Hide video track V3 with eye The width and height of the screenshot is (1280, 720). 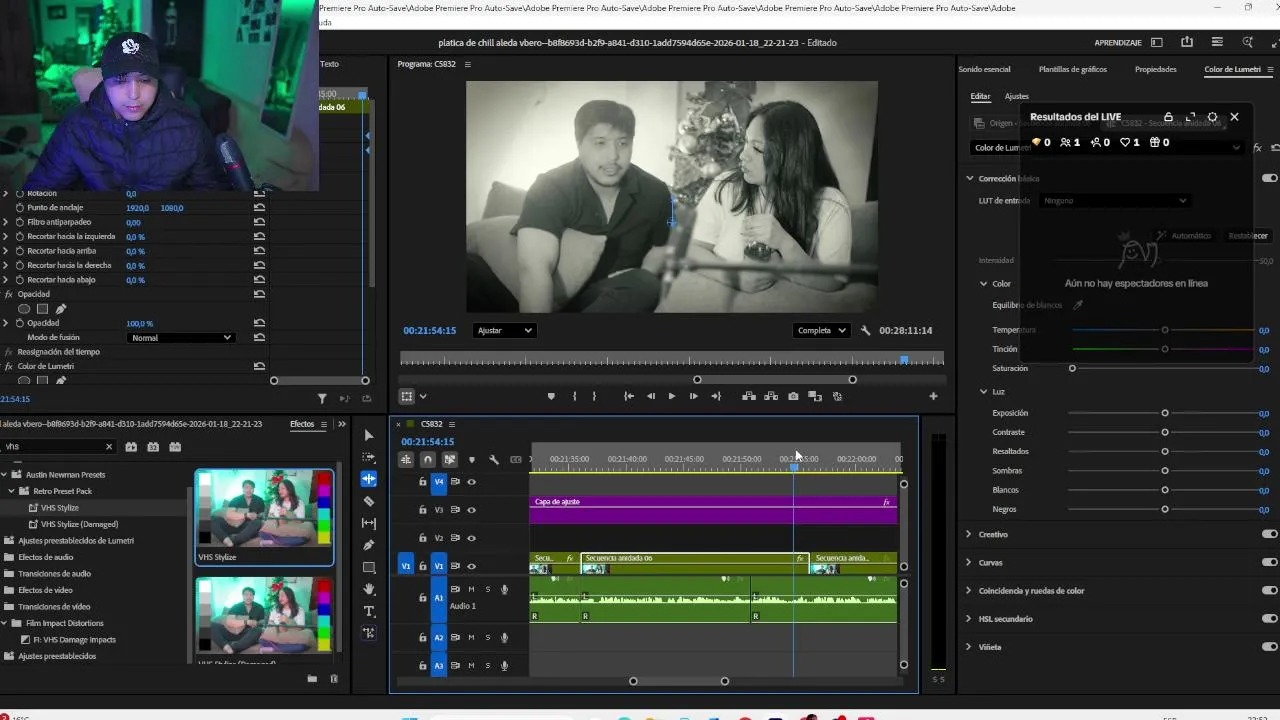[x=472, y=510]
